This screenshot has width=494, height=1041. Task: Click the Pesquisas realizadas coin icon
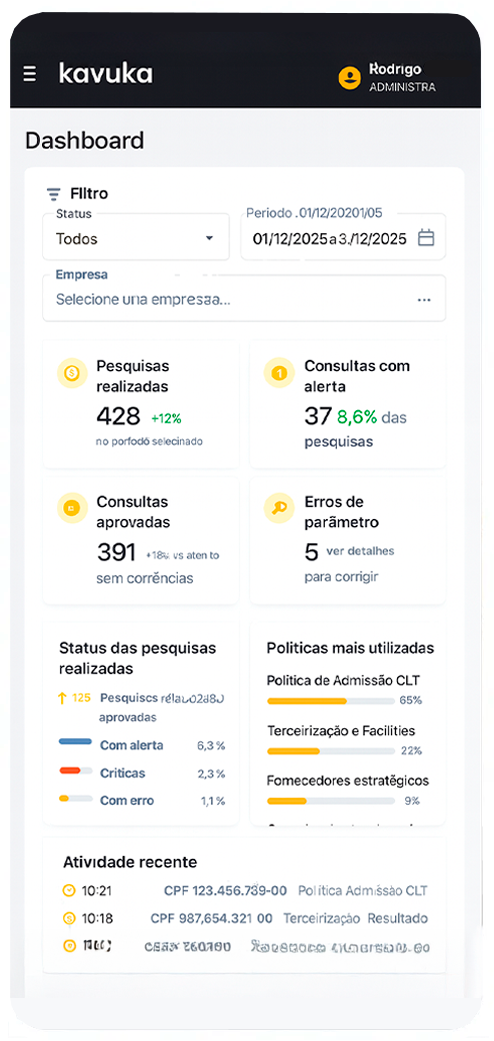pos(71,373)
